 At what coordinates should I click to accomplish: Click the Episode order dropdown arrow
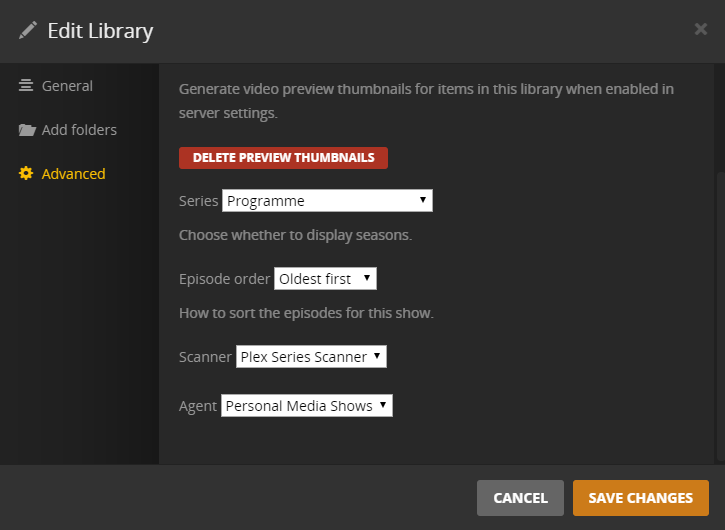tap(367, 278)
